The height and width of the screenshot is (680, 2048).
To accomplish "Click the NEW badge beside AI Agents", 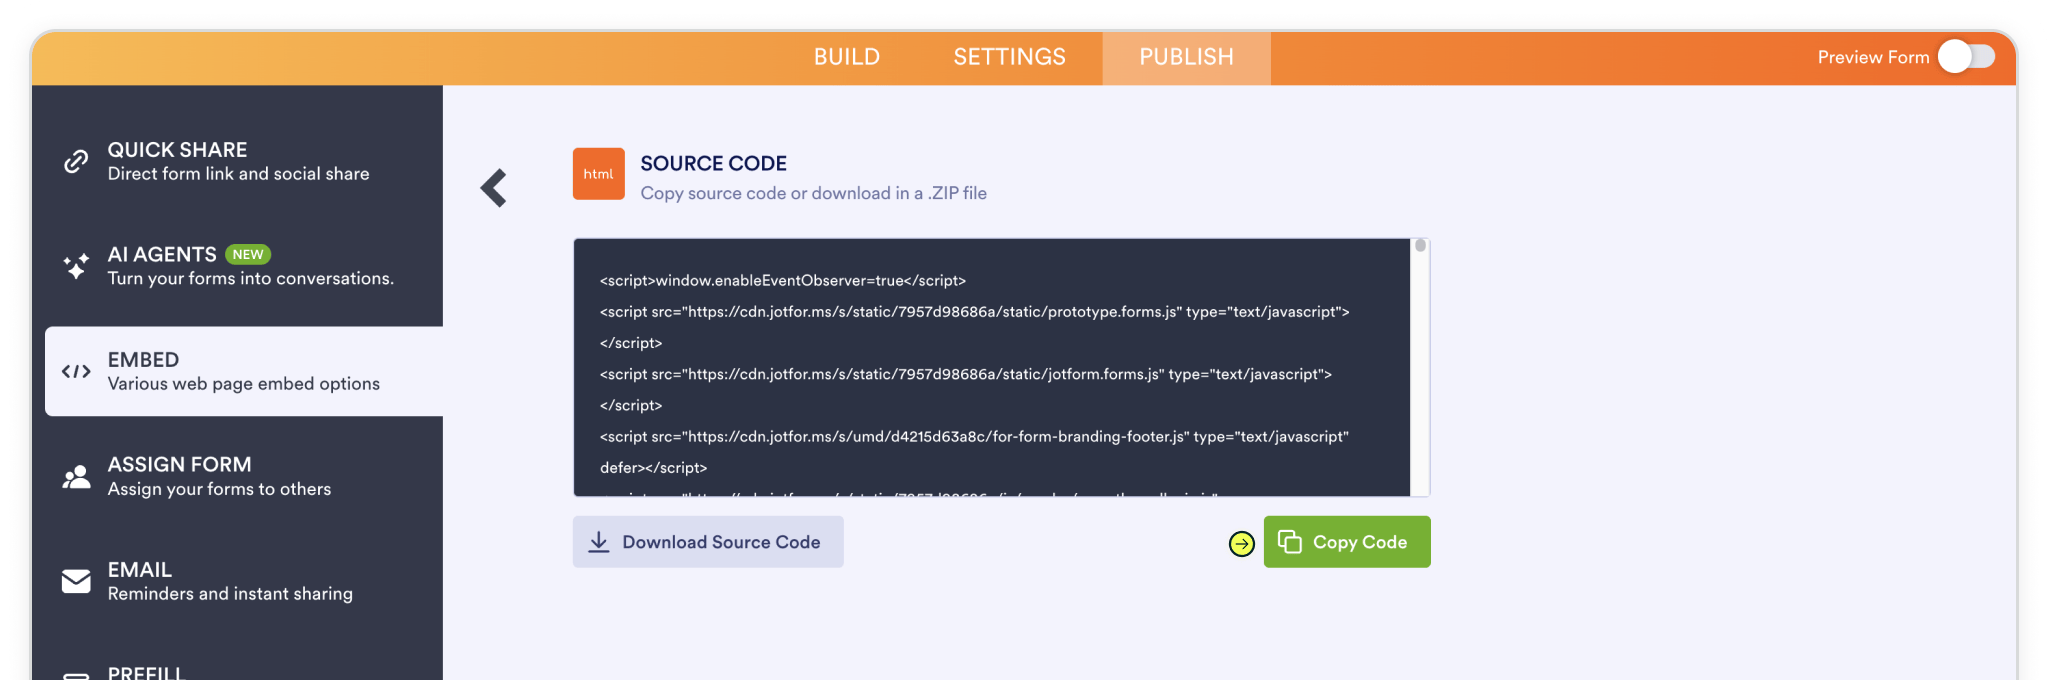I will (248, 254).
